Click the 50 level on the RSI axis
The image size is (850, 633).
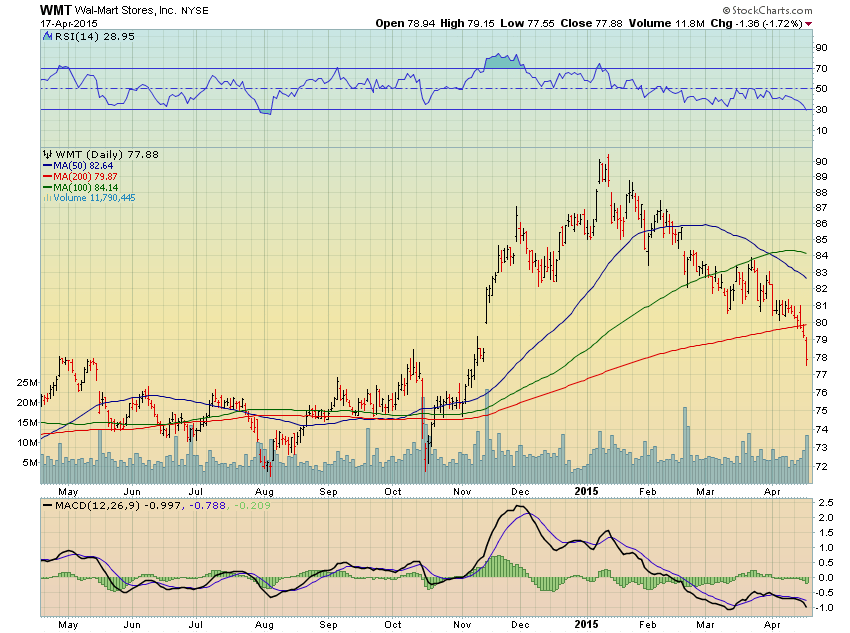tap(821, 89)
